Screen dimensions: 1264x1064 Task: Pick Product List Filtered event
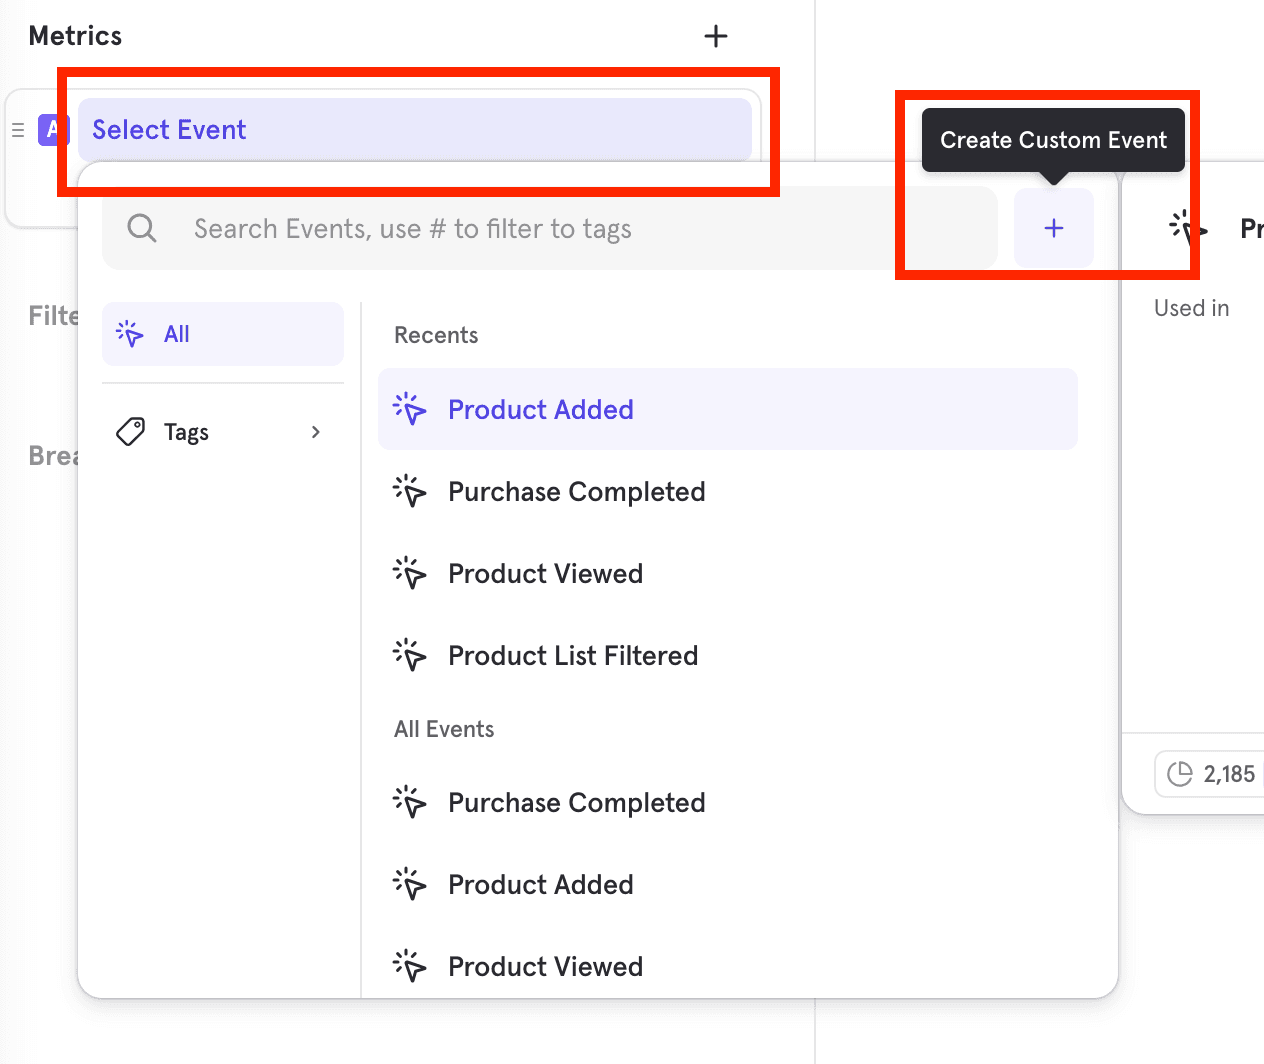coord(572,656)
